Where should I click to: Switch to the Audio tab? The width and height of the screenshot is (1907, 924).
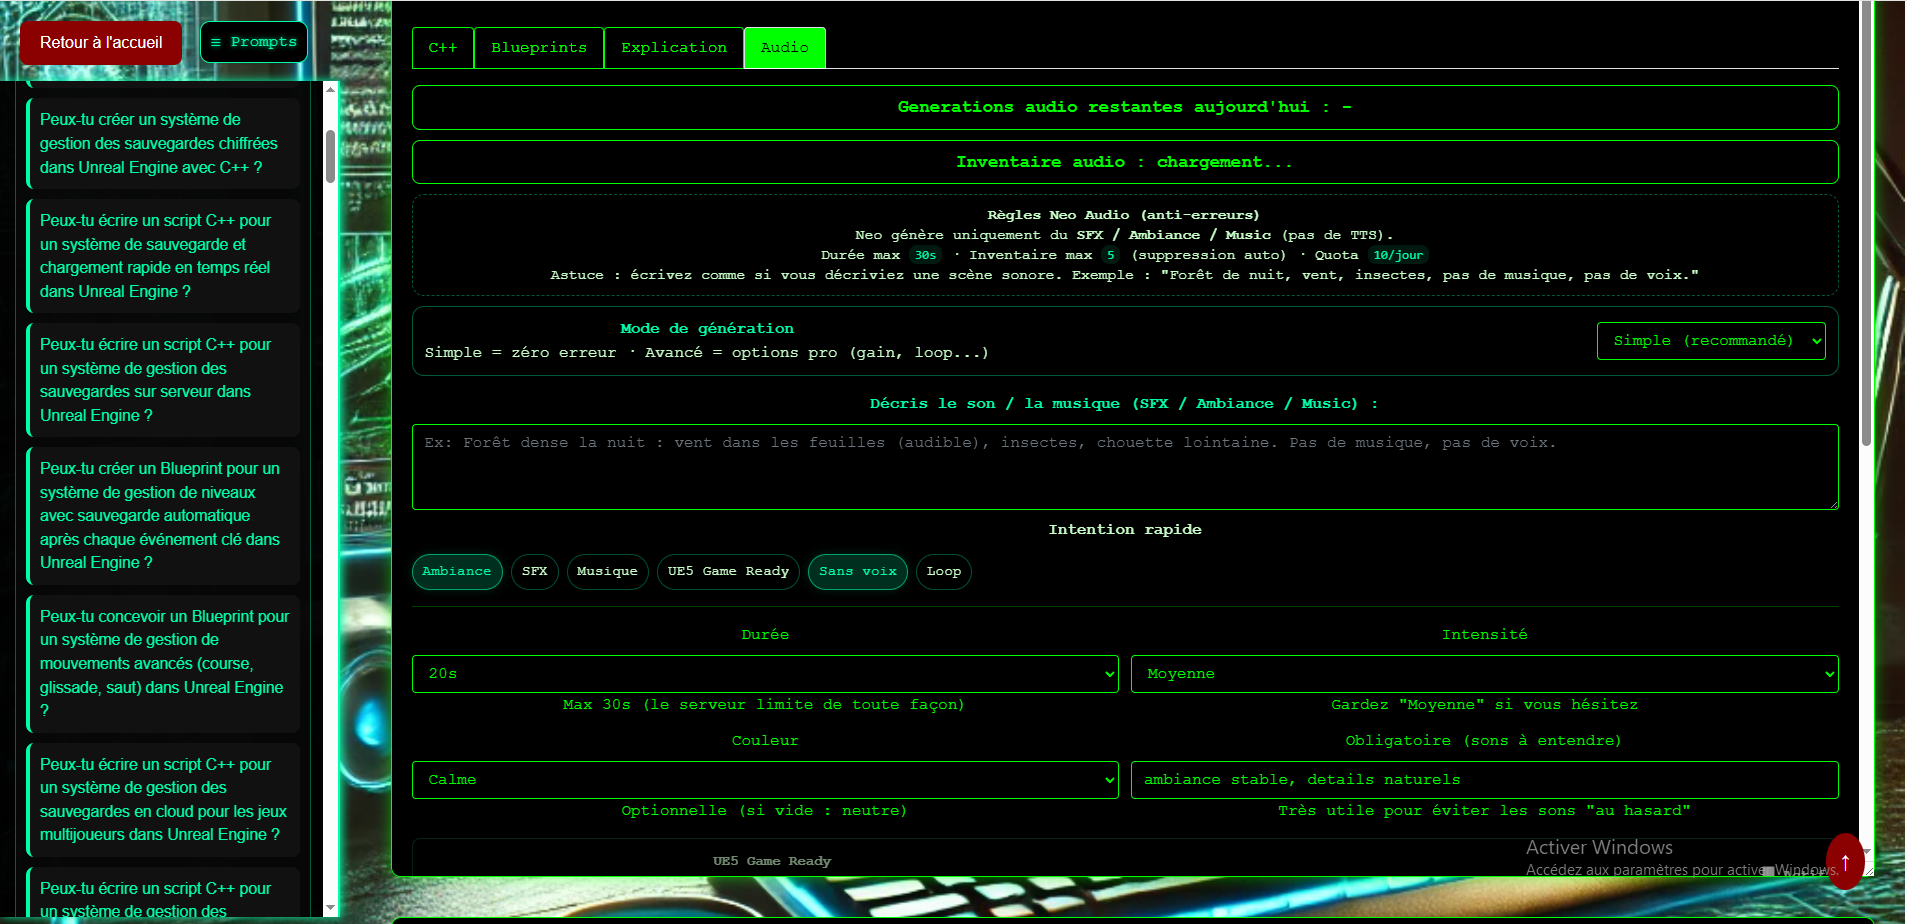point(784,47)
